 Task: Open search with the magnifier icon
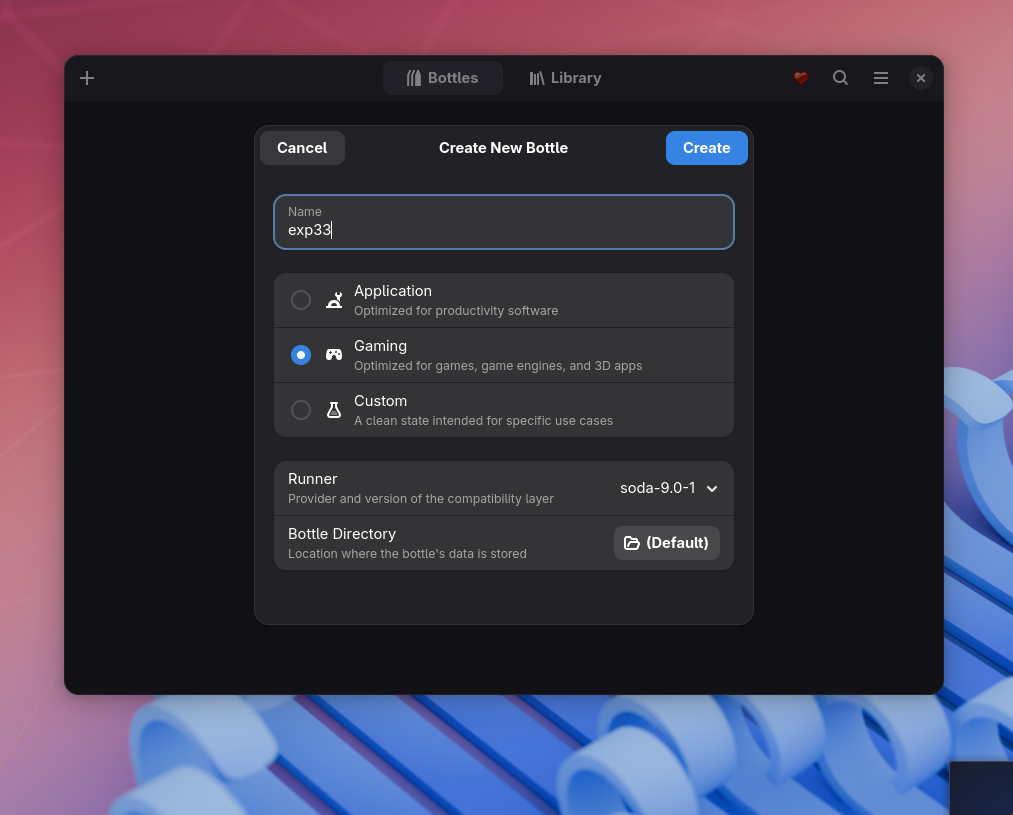(x=841, y=78)
